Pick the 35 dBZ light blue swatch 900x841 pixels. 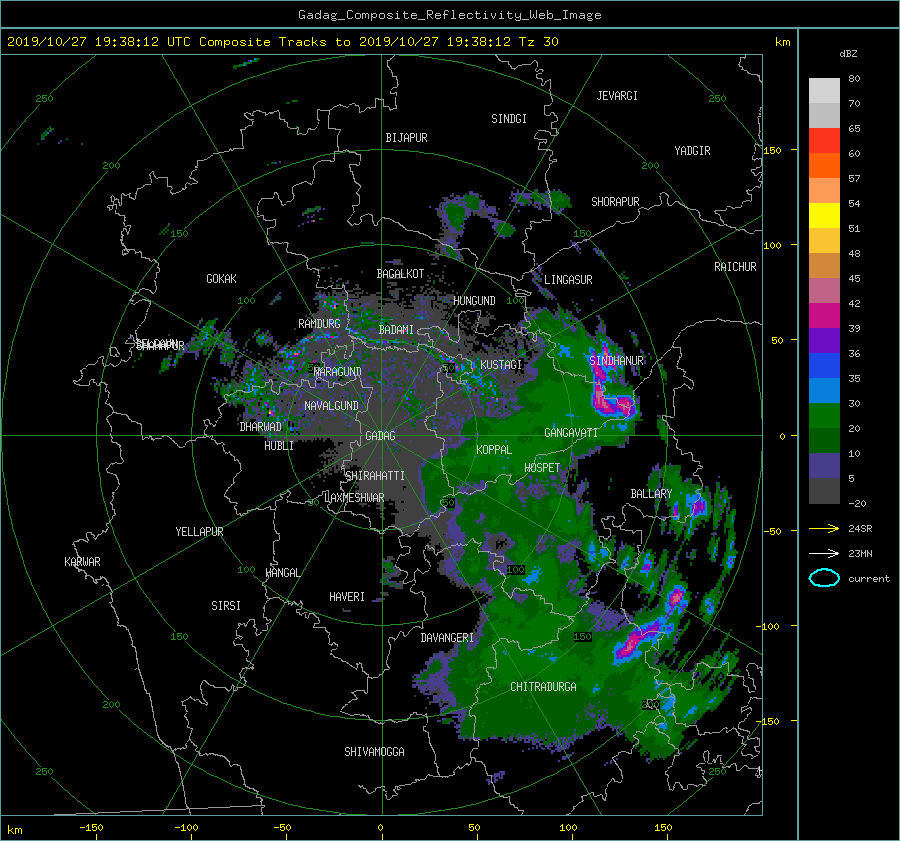824,390
